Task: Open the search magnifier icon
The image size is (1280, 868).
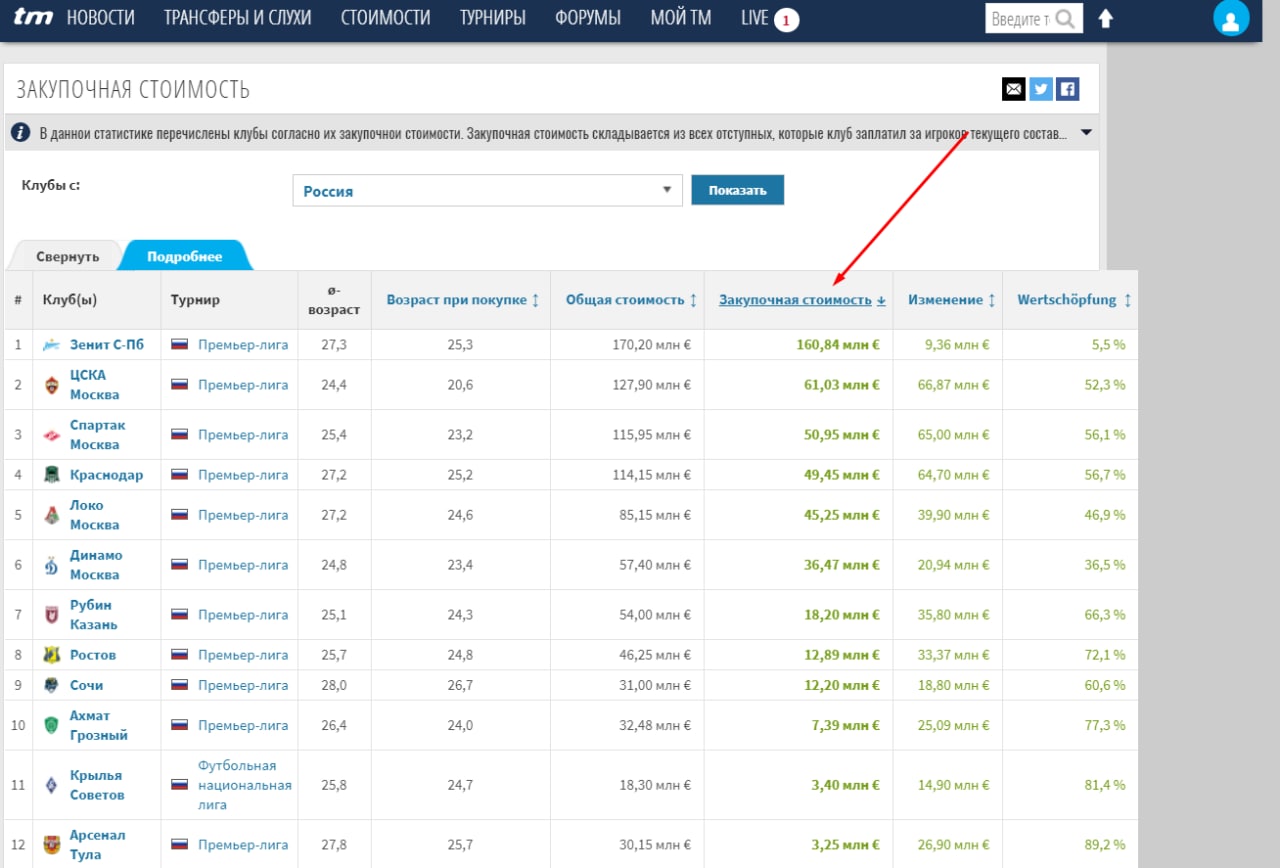Action: point(1066,19)
